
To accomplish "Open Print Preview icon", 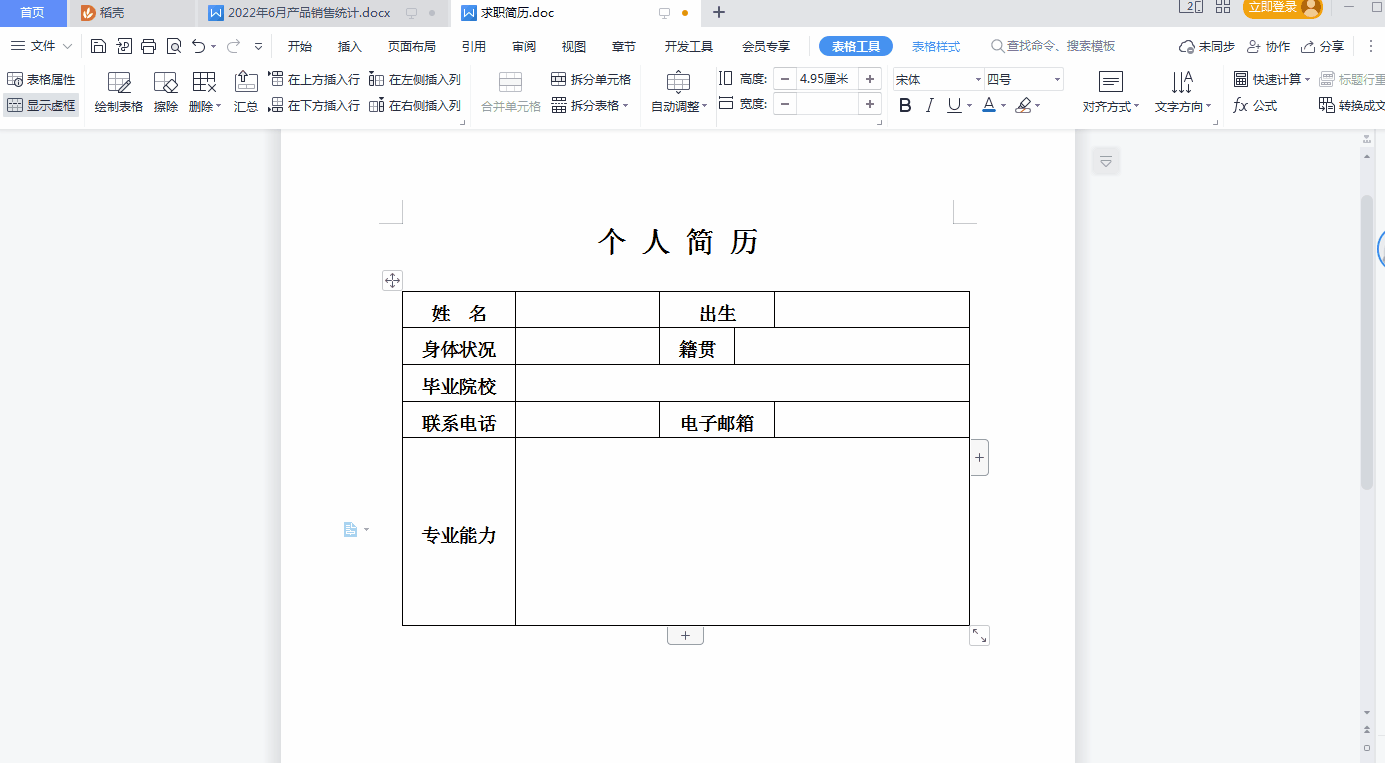I will click(x=174, y=46).
